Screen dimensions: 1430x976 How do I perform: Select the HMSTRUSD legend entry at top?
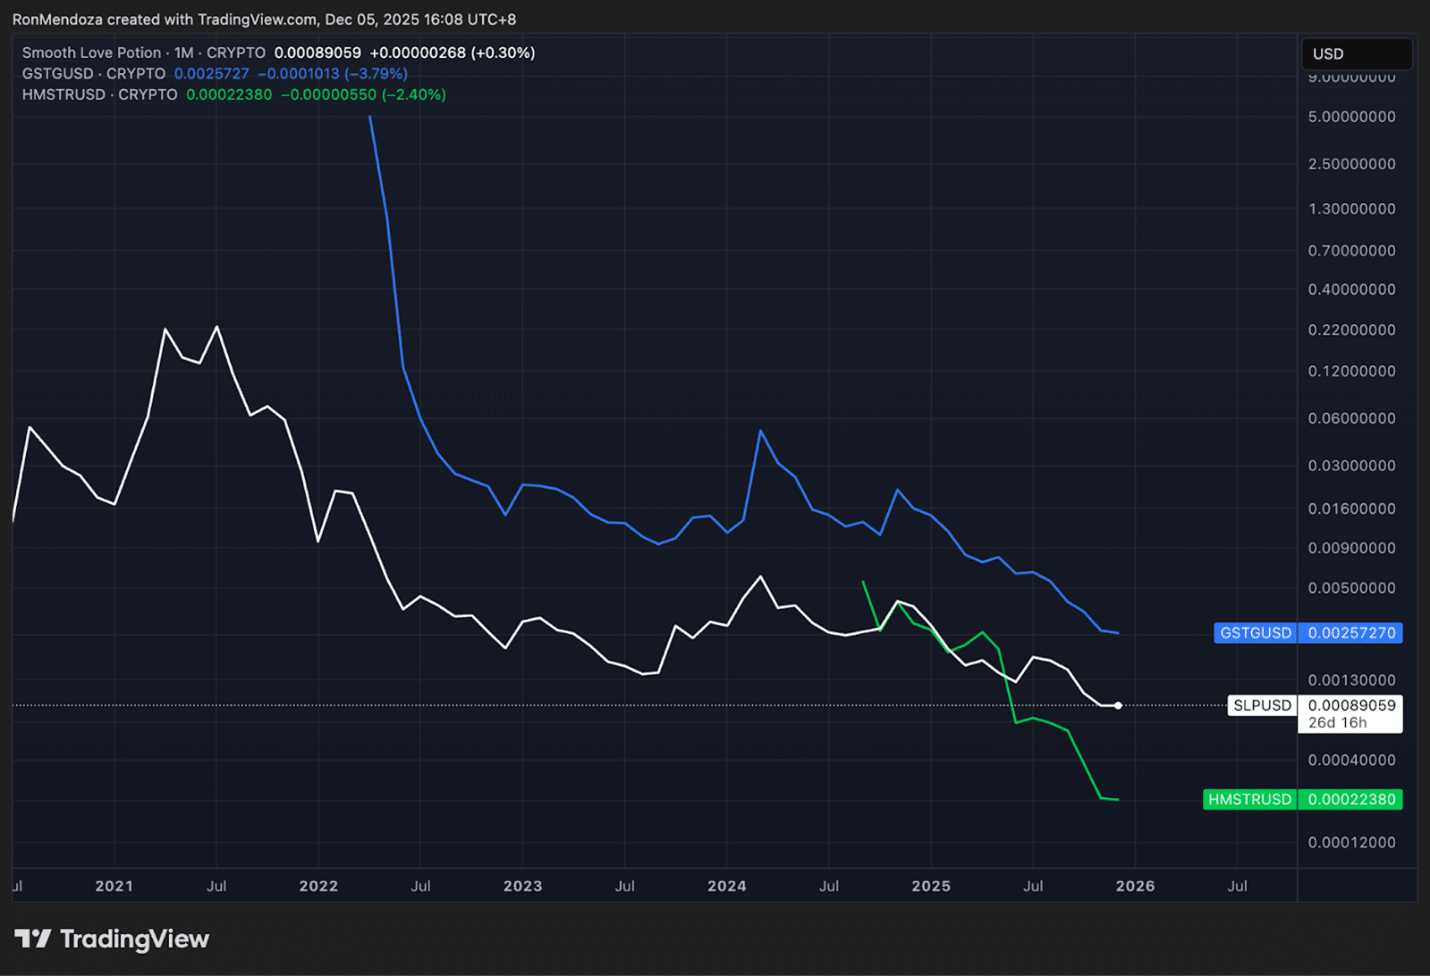(x=64, y=95)
